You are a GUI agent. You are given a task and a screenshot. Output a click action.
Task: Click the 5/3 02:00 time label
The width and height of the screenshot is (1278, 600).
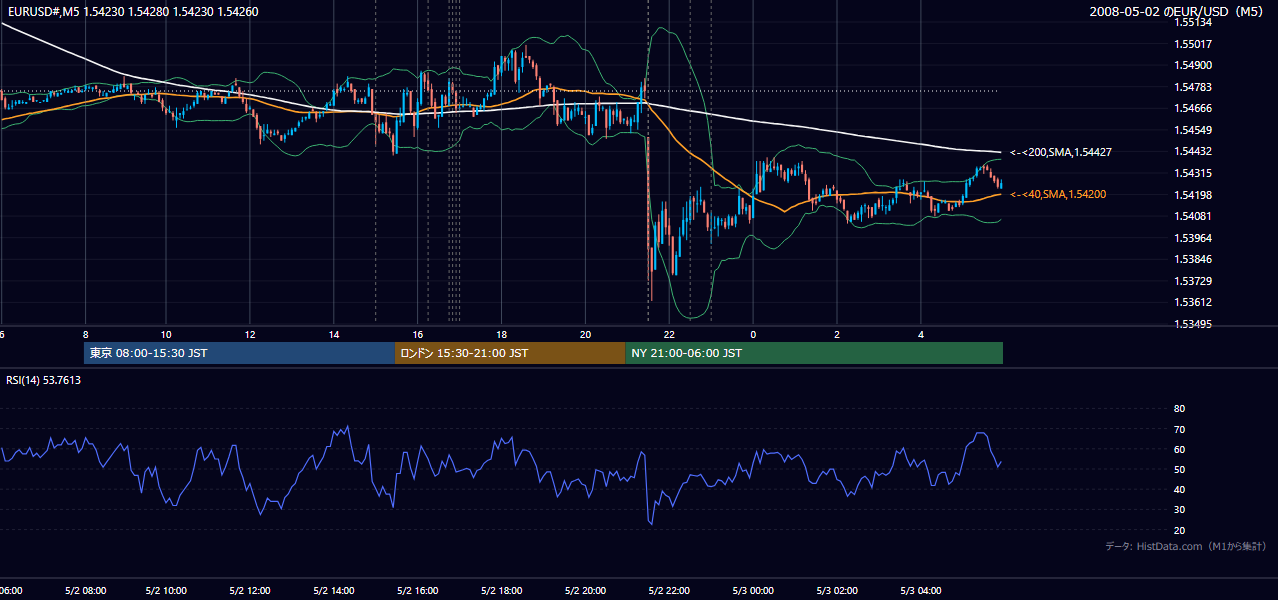(x=838, y=591)
